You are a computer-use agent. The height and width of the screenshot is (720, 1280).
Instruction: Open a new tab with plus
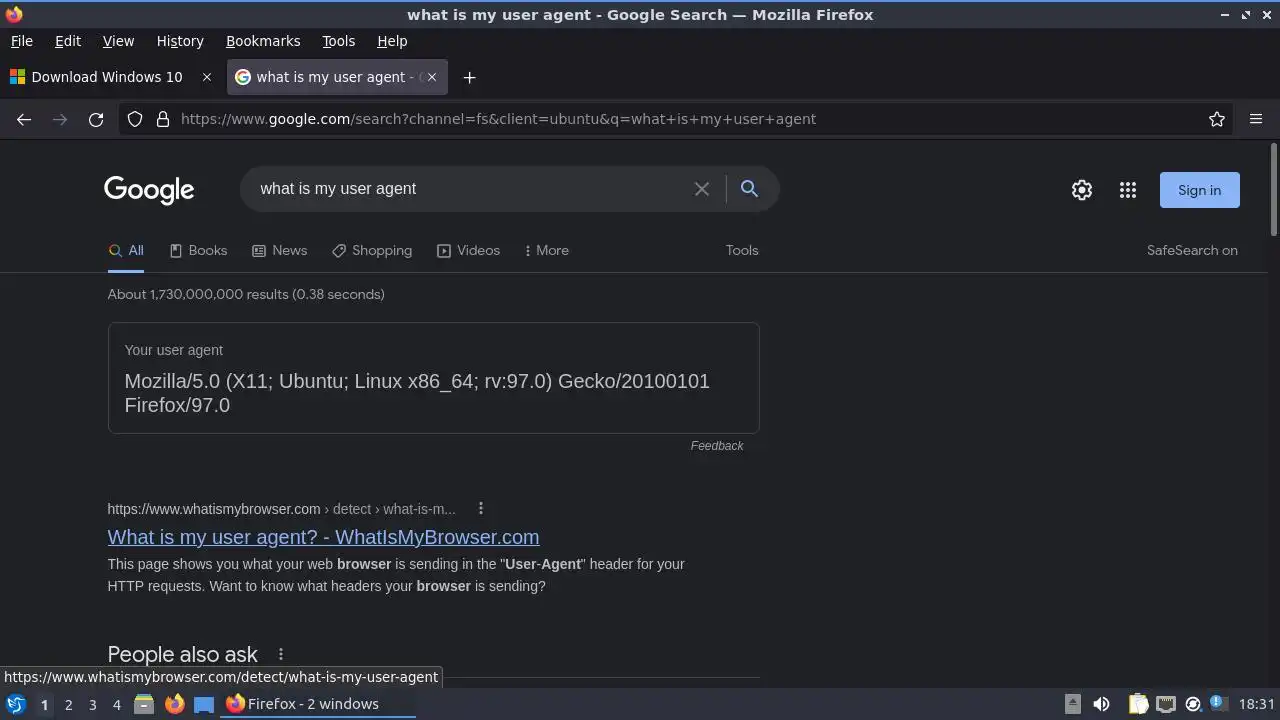click(469, 77)
